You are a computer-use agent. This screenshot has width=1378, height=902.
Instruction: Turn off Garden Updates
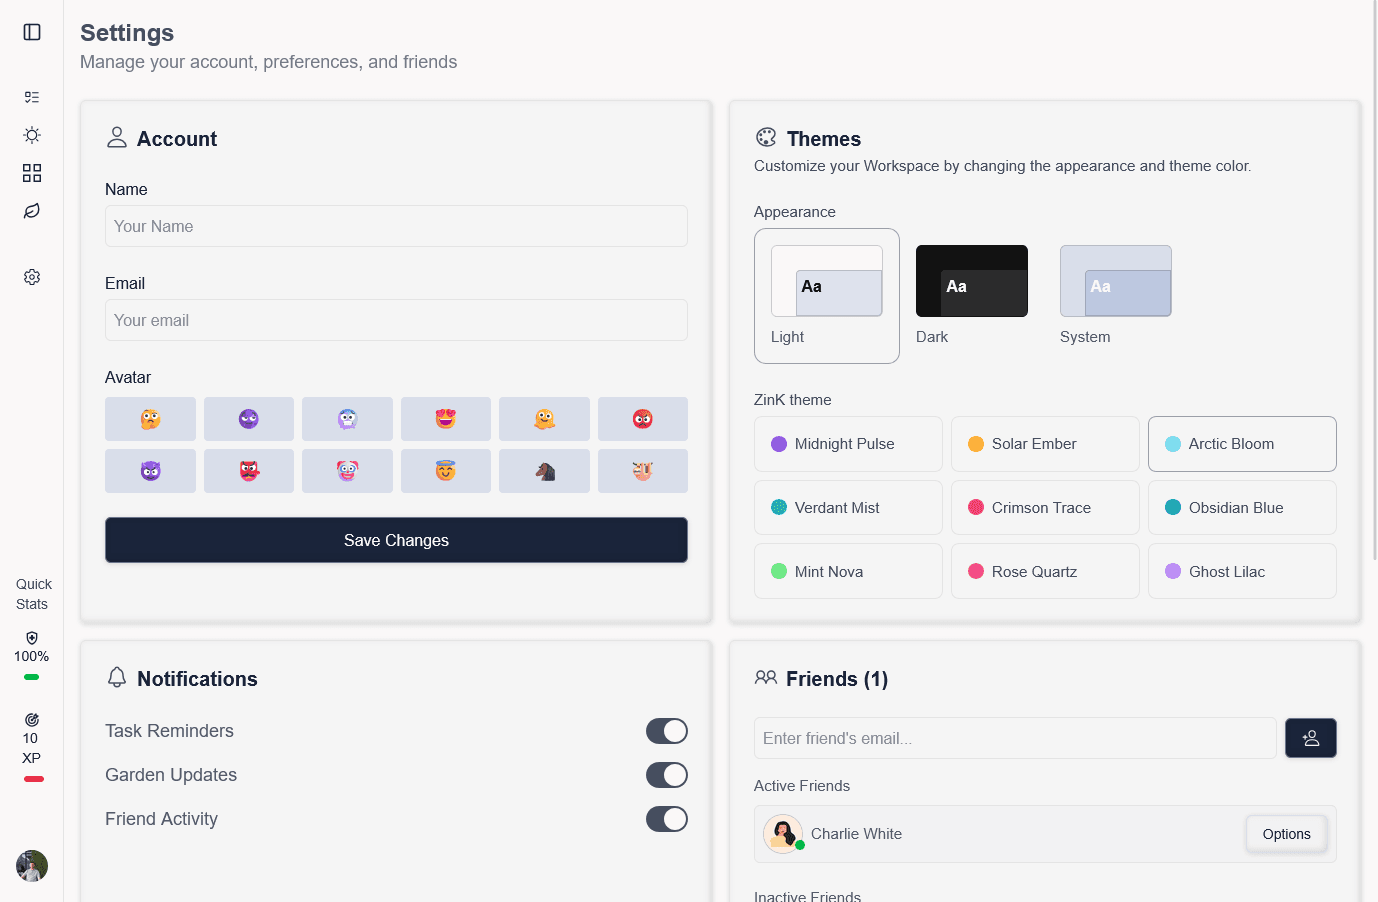click(x=667, y=775)
